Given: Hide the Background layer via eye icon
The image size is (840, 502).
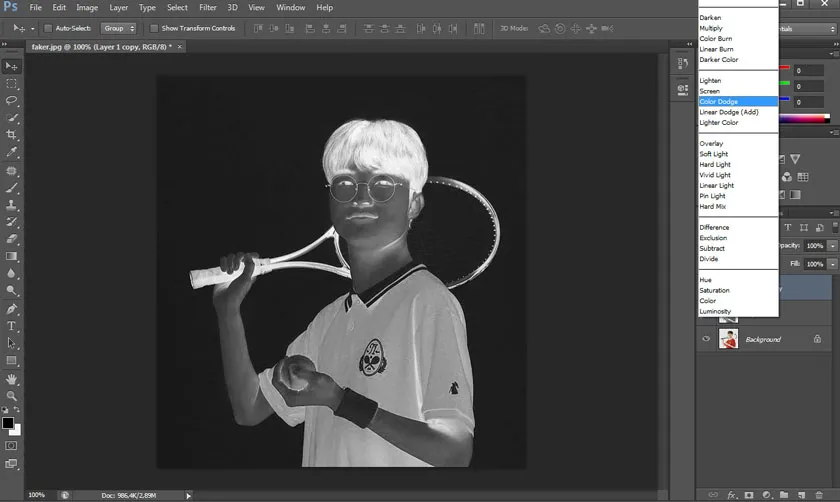Looking at the screenshot, I should (x=707, y=339).
